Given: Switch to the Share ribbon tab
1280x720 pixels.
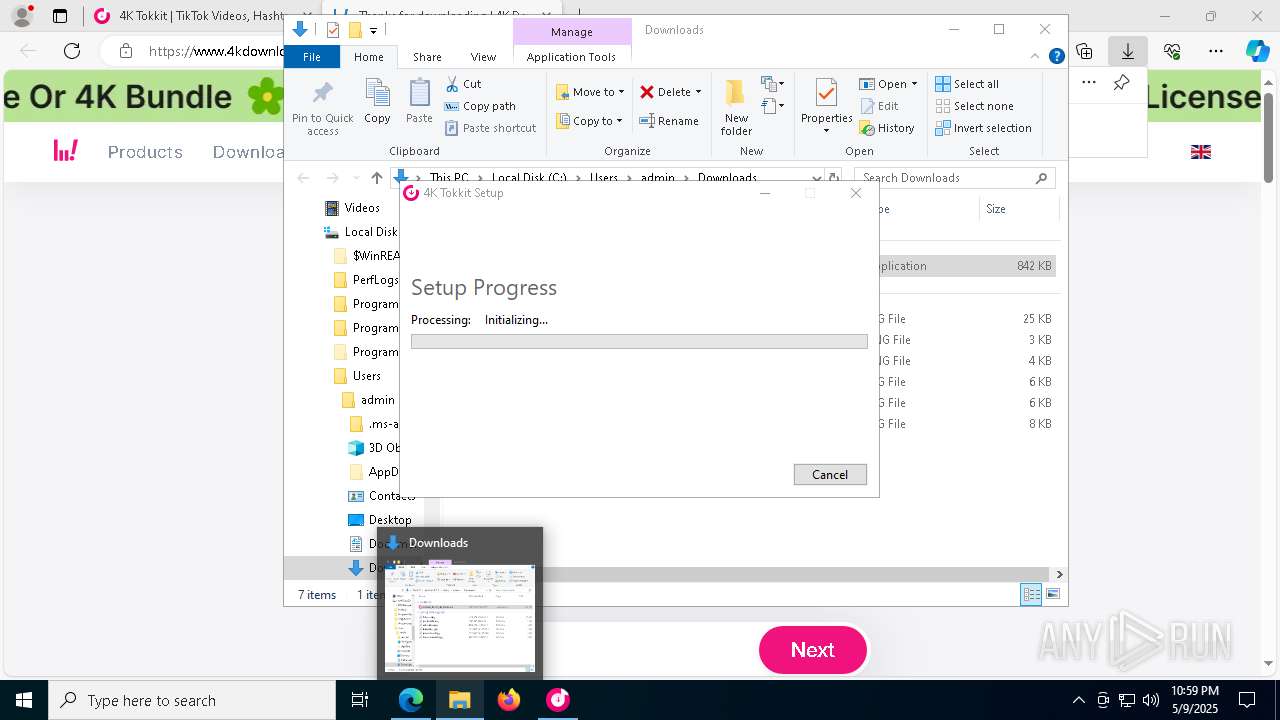Looking at the screenshot, I should [x=427, y=57].
